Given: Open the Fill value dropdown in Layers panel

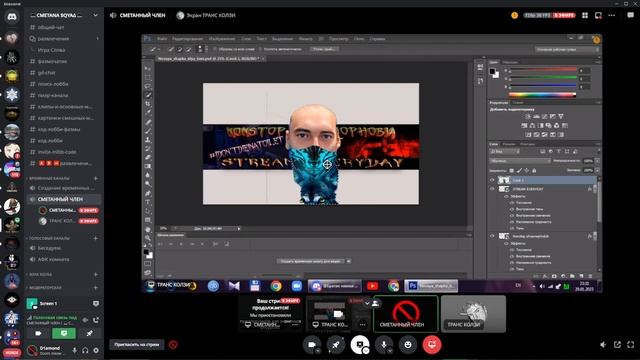Looking at the screenshot, I should point(598,170).
